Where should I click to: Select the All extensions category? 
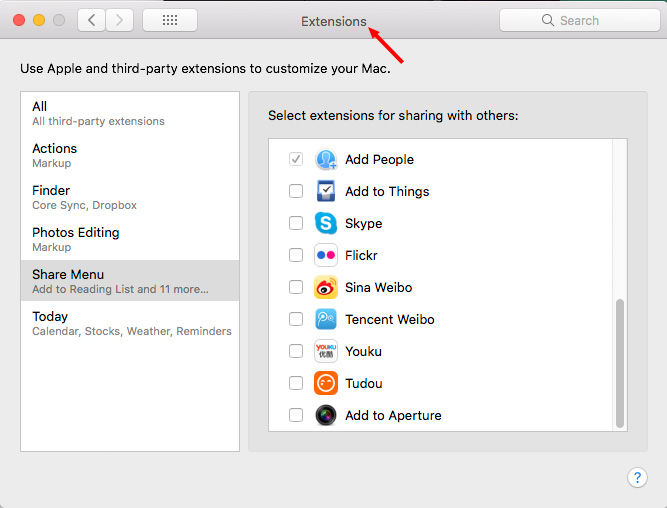(x=130, y=113)
